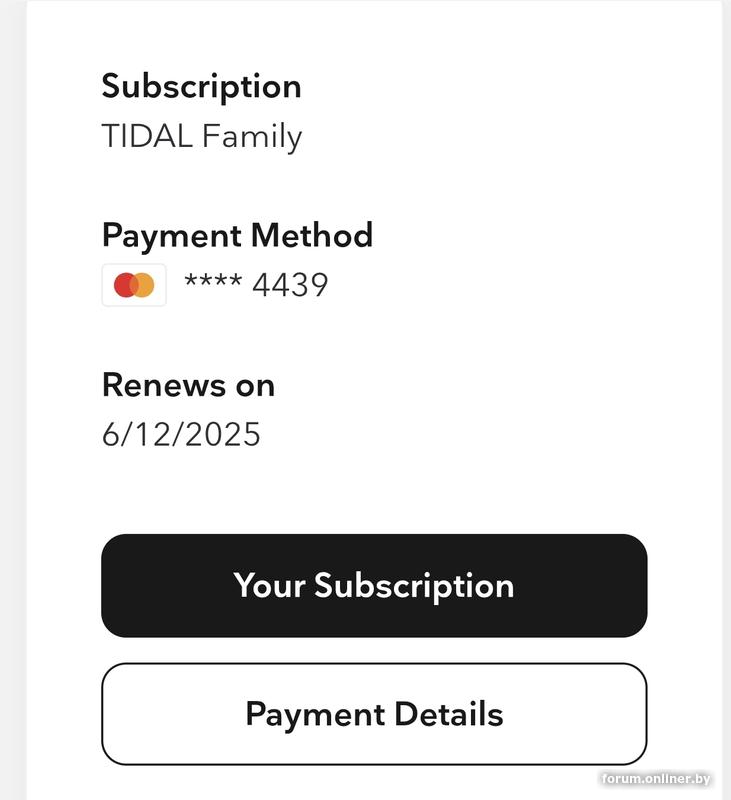Click the orange circle of the Mastercard logo
The width and height of the screenshot is (731, 800).
click(143, 285)
